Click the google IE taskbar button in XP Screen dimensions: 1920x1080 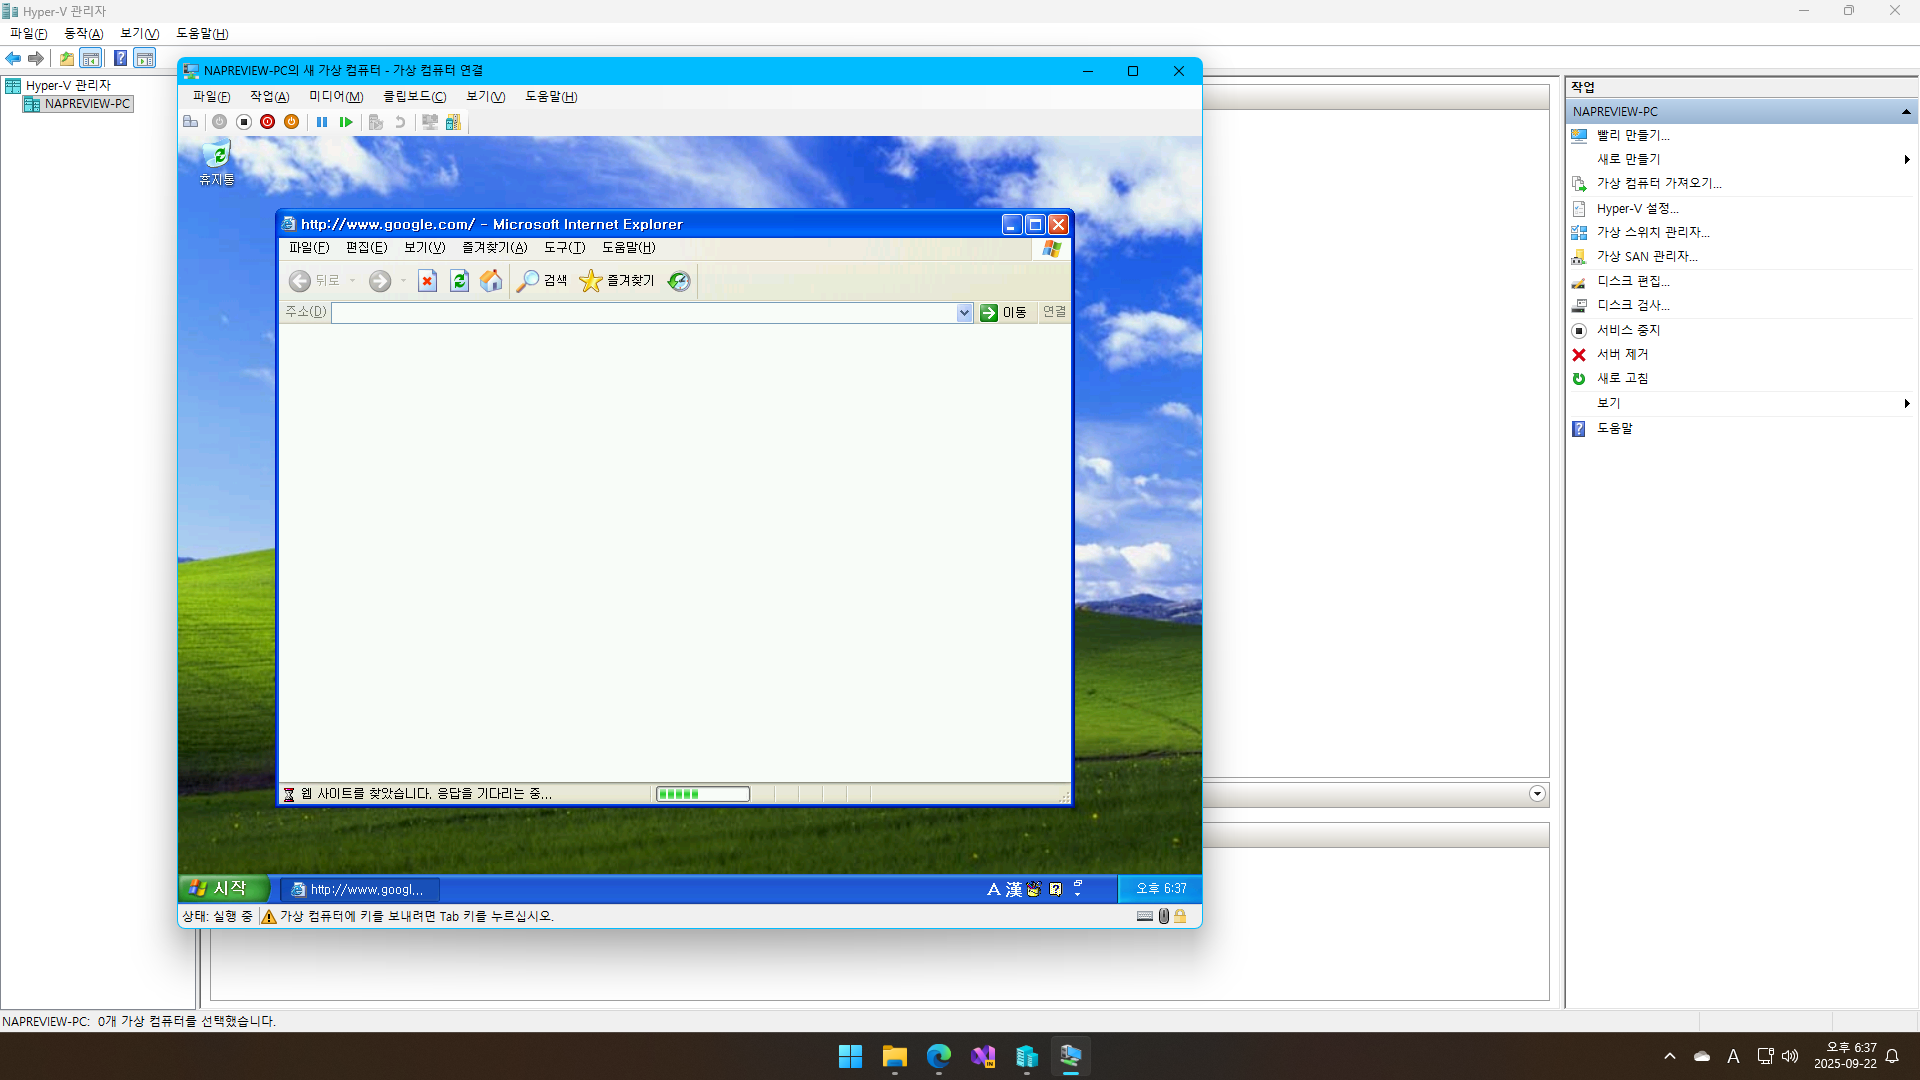(x=360, y=889)
